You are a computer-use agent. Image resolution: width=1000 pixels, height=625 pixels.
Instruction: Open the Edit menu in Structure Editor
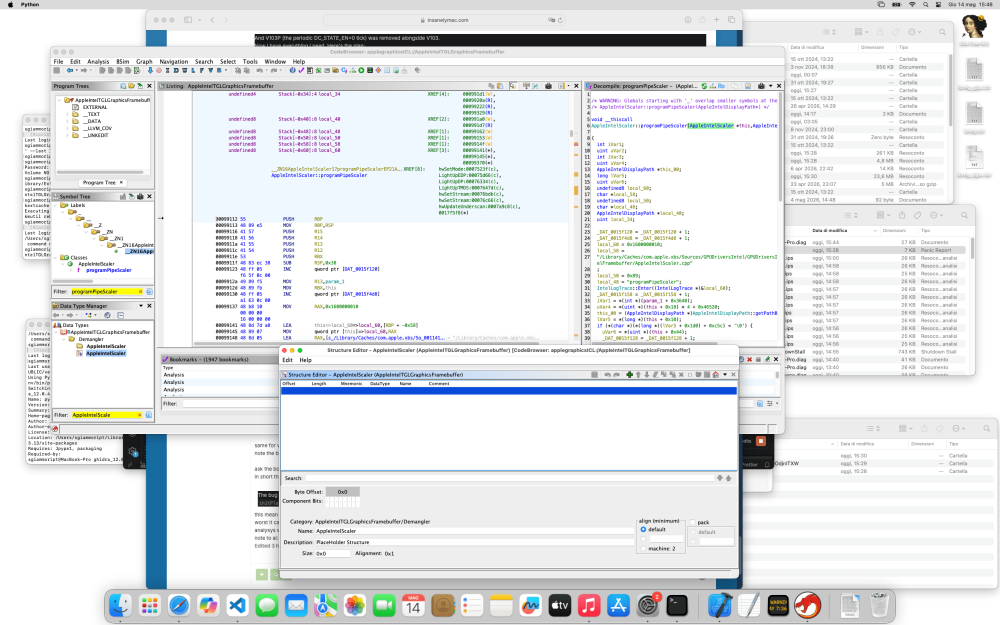pos(288,360)
